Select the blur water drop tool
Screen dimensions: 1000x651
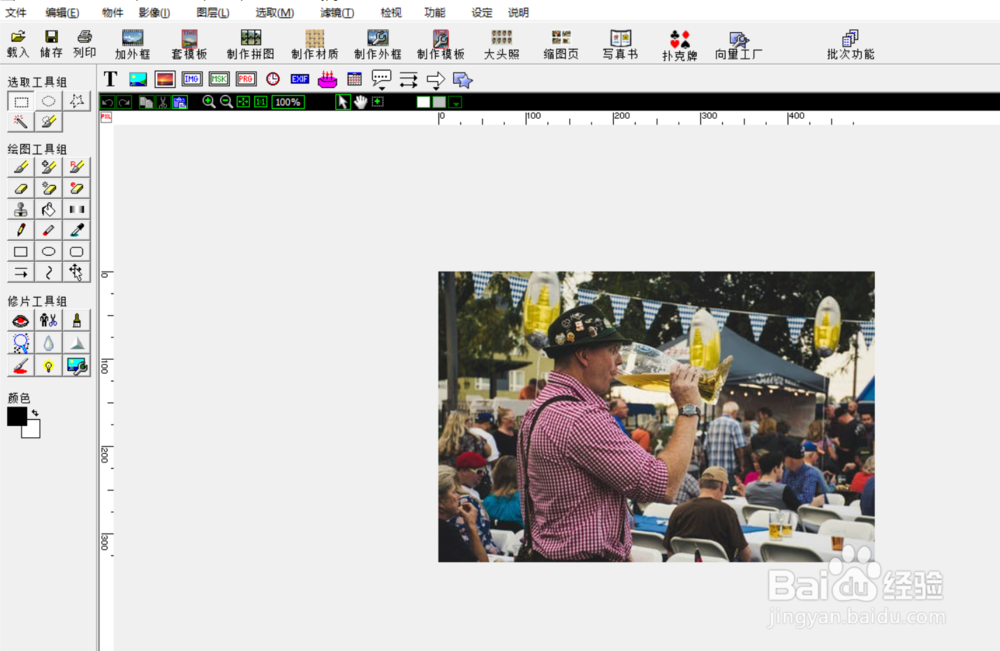48,344
